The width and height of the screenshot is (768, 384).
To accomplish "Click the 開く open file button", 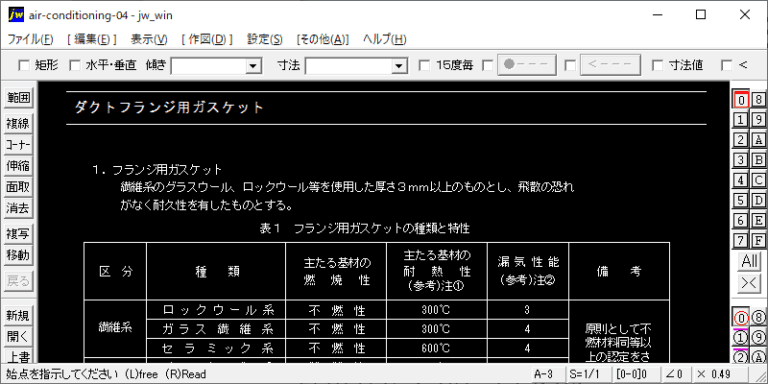I will pyautogui.click(x=18, y=337).
